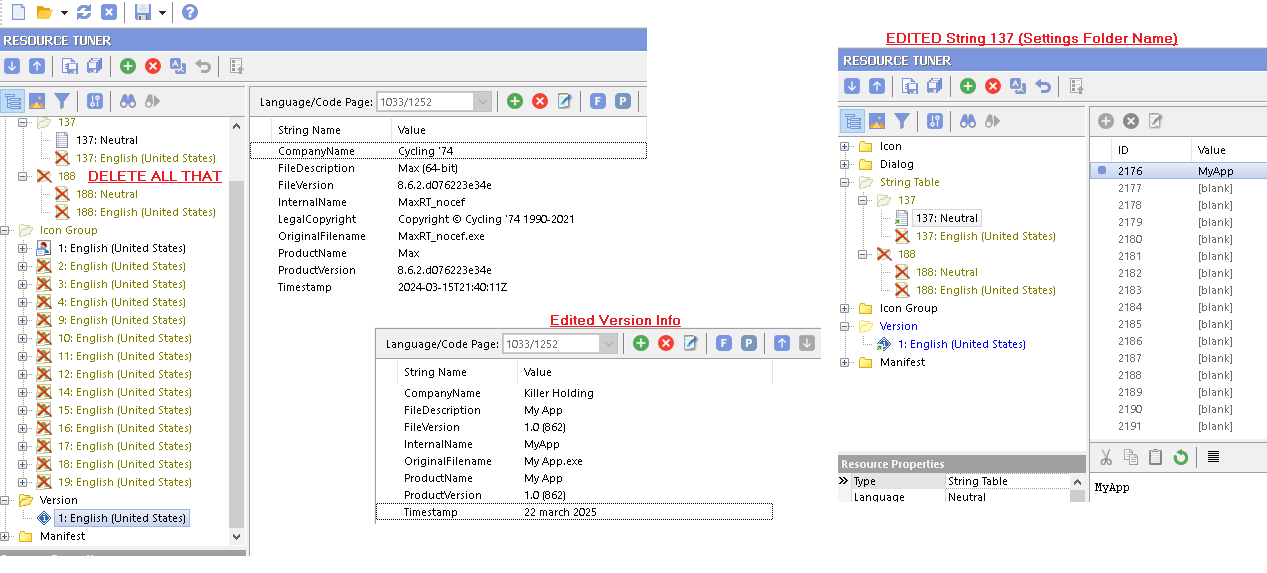This screenshot has height=573, width=1267.
Task: Click the reload arrows icon in top toolbar
Action: pyautogui.click(x=84, y=12)
